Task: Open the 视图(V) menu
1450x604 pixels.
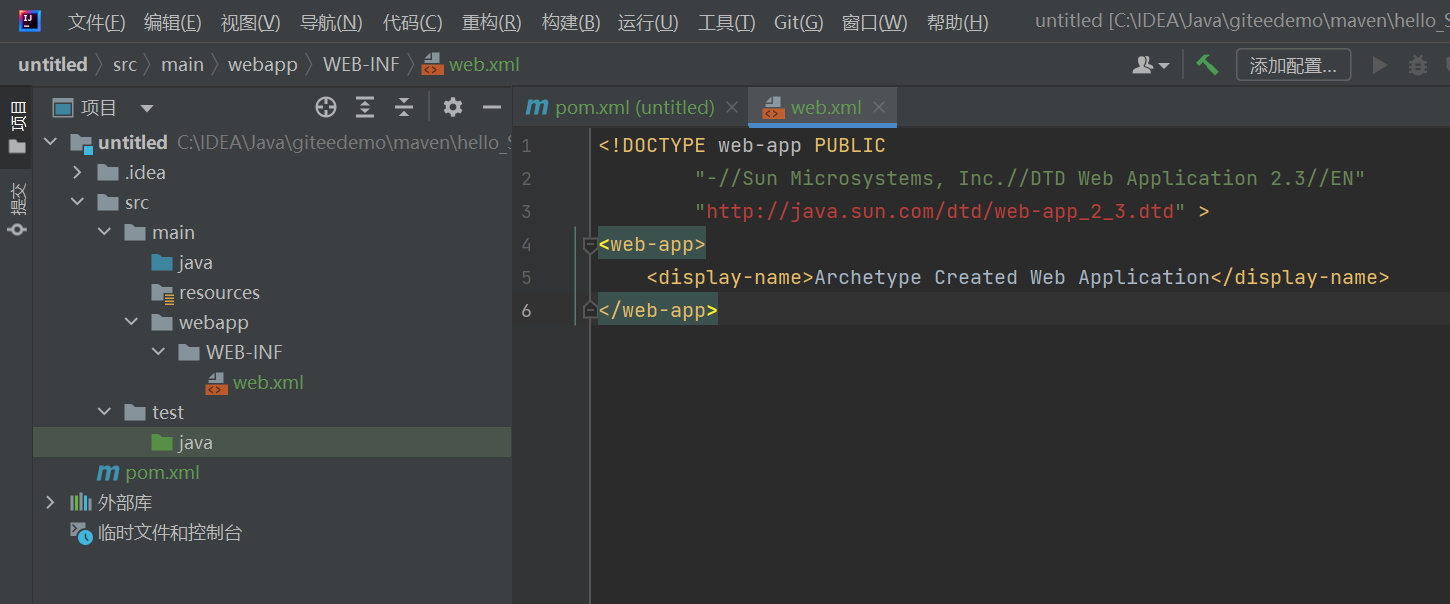Action: [250, 22]
